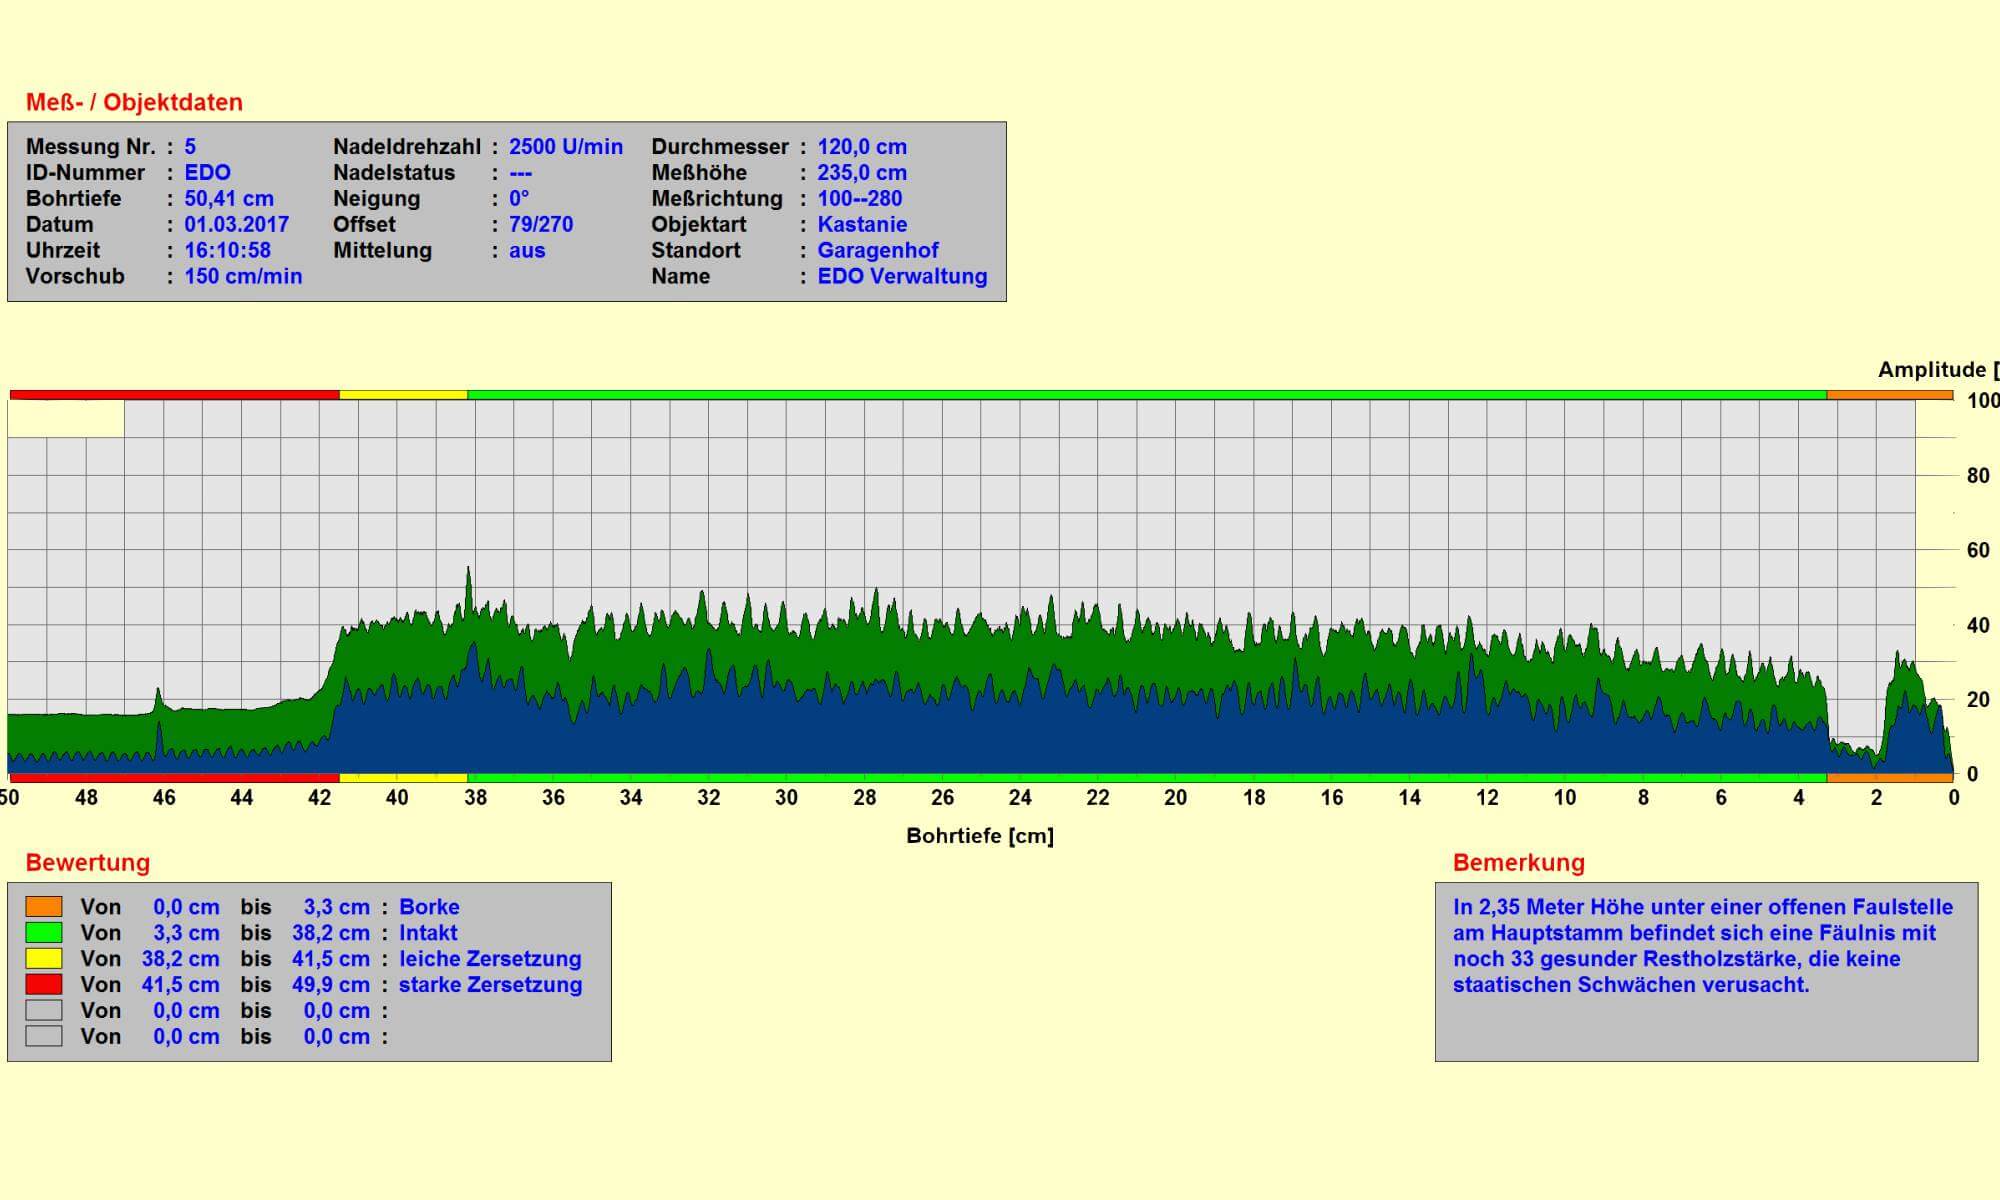Click the Bemerkung heading
The image size is (2000, 1200).
[1519, 863]
